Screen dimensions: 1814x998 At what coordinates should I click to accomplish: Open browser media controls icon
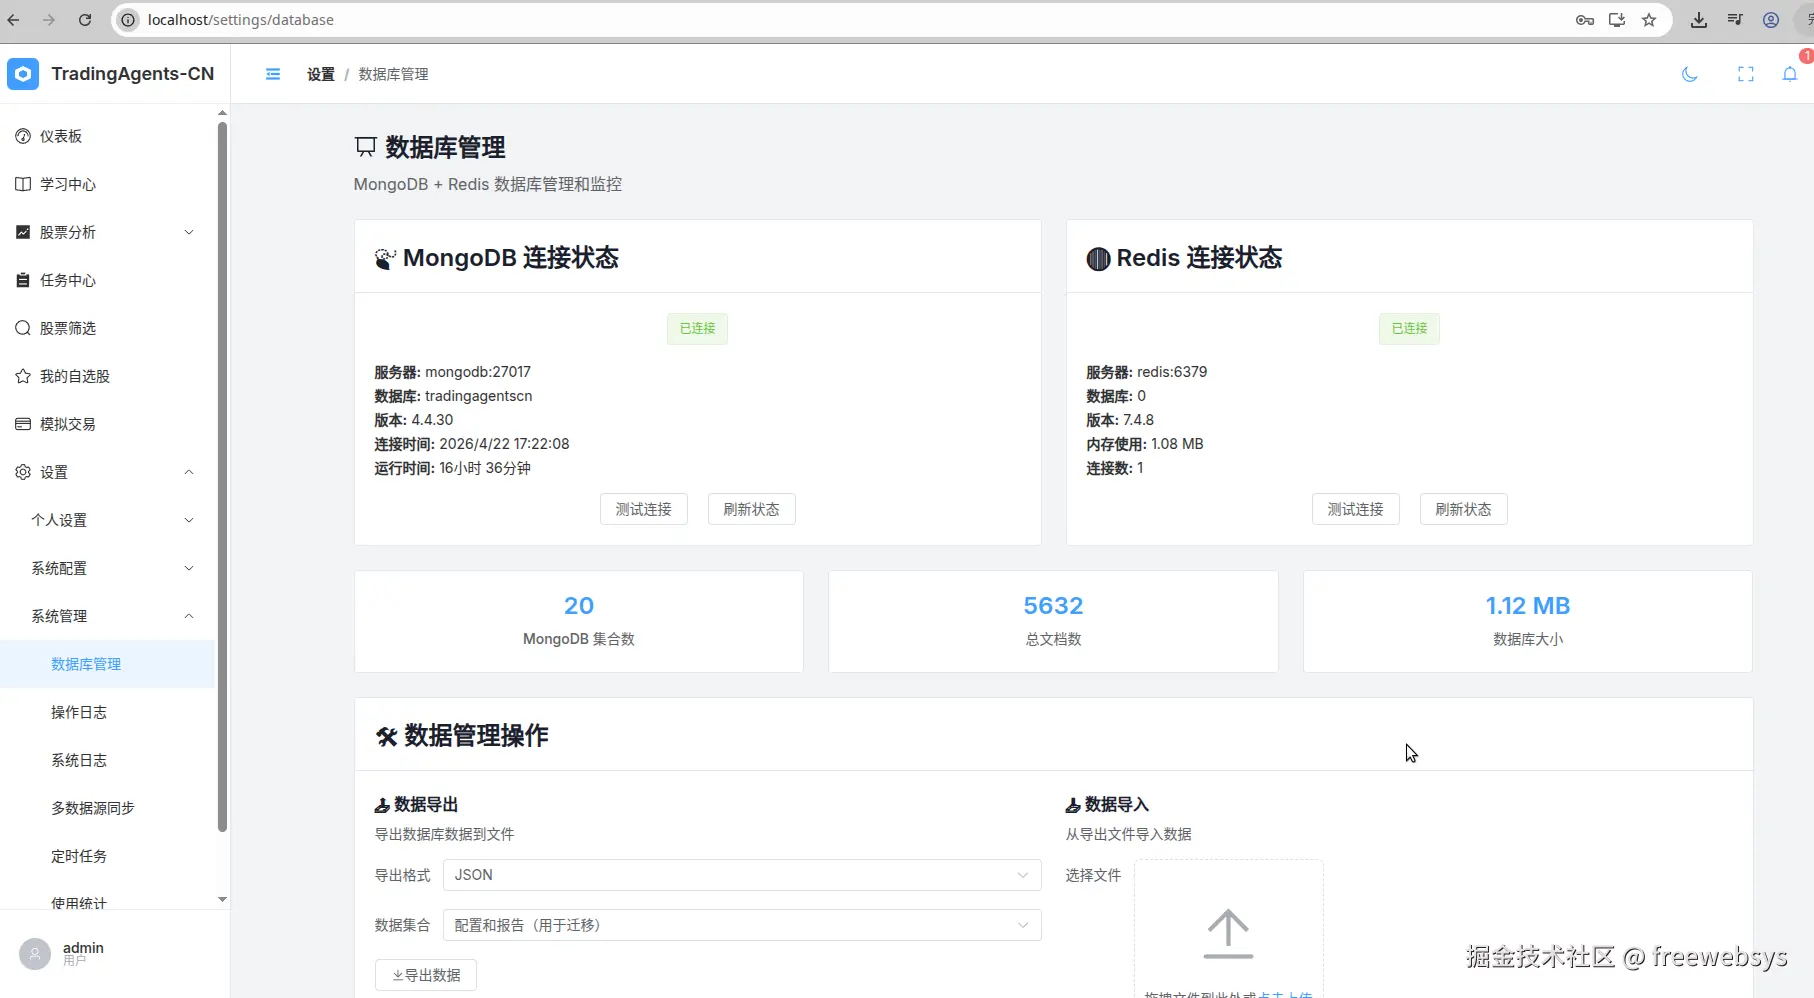(1735, 20)
